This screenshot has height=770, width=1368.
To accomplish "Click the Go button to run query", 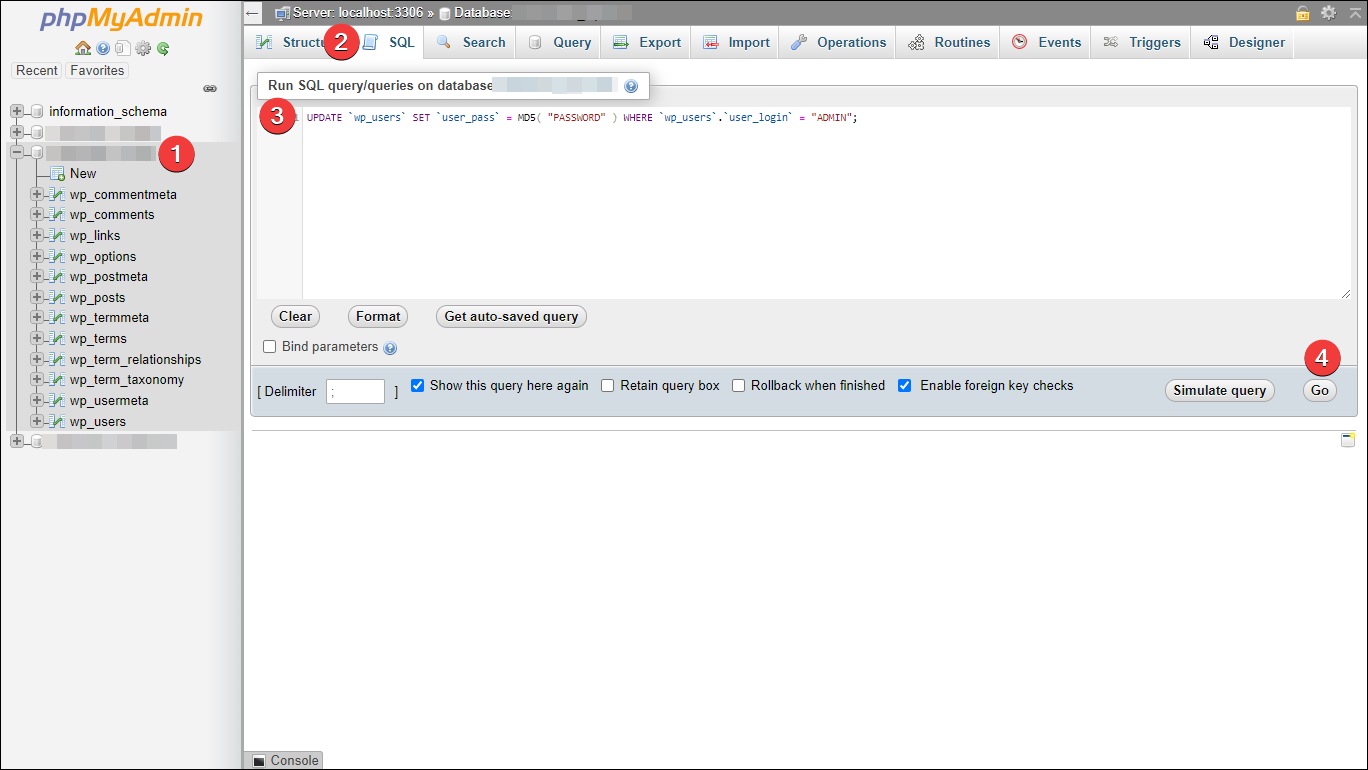I will point(1320,390).
